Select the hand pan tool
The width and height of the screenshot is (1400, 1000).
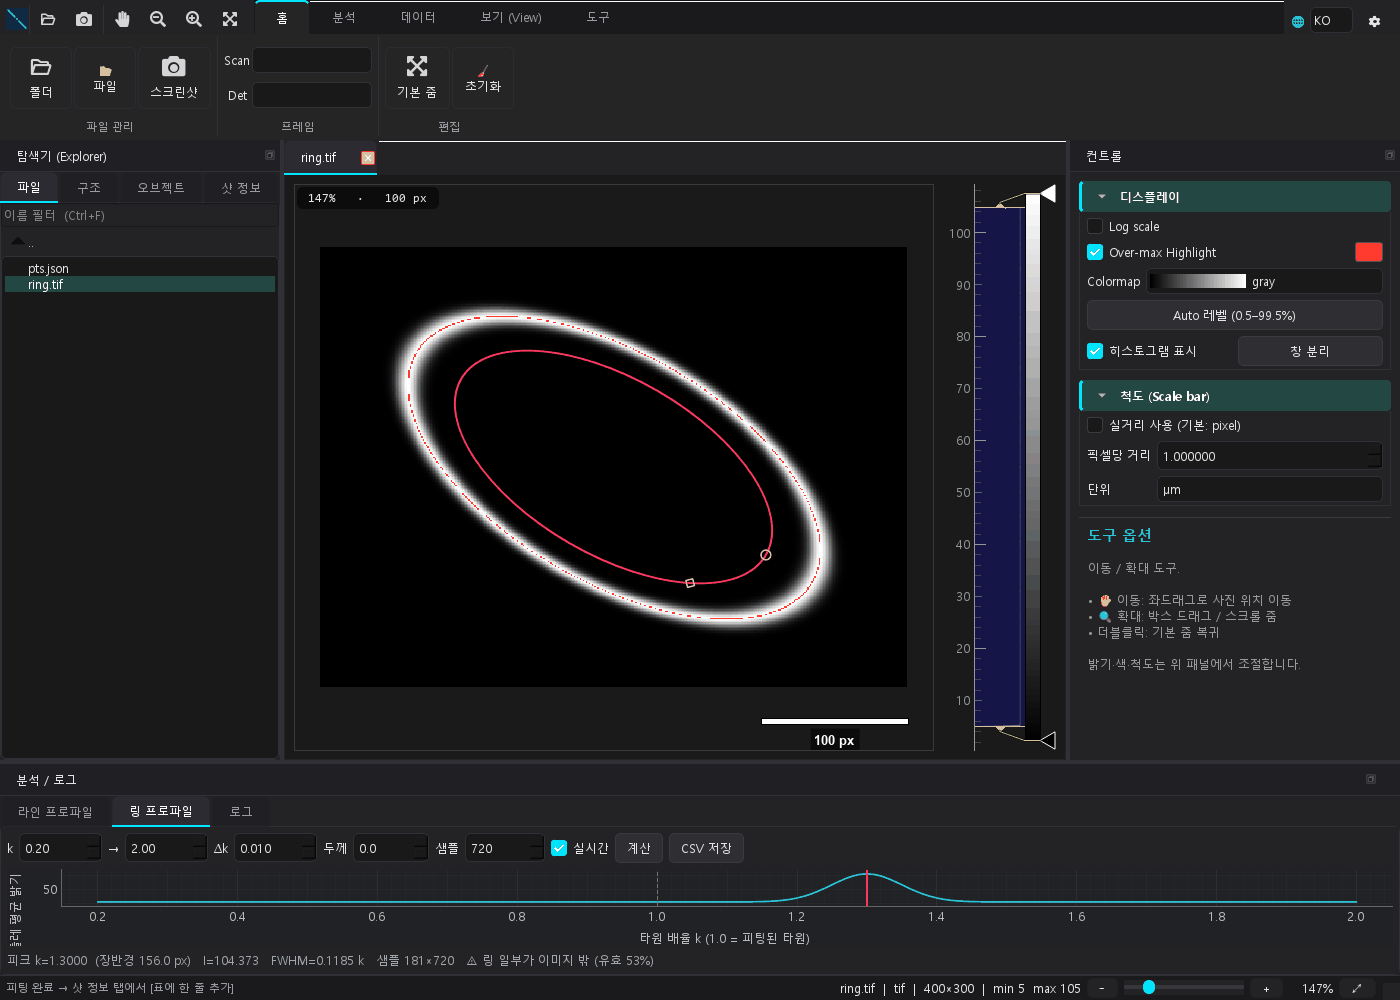click(x=122, y=19)
